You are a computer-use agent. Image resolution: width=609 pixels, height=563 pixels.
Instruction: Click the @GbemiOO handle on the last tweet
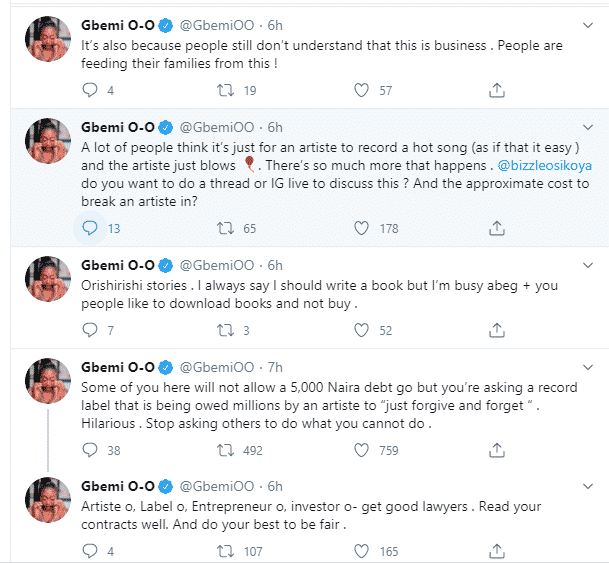[219, 486]
